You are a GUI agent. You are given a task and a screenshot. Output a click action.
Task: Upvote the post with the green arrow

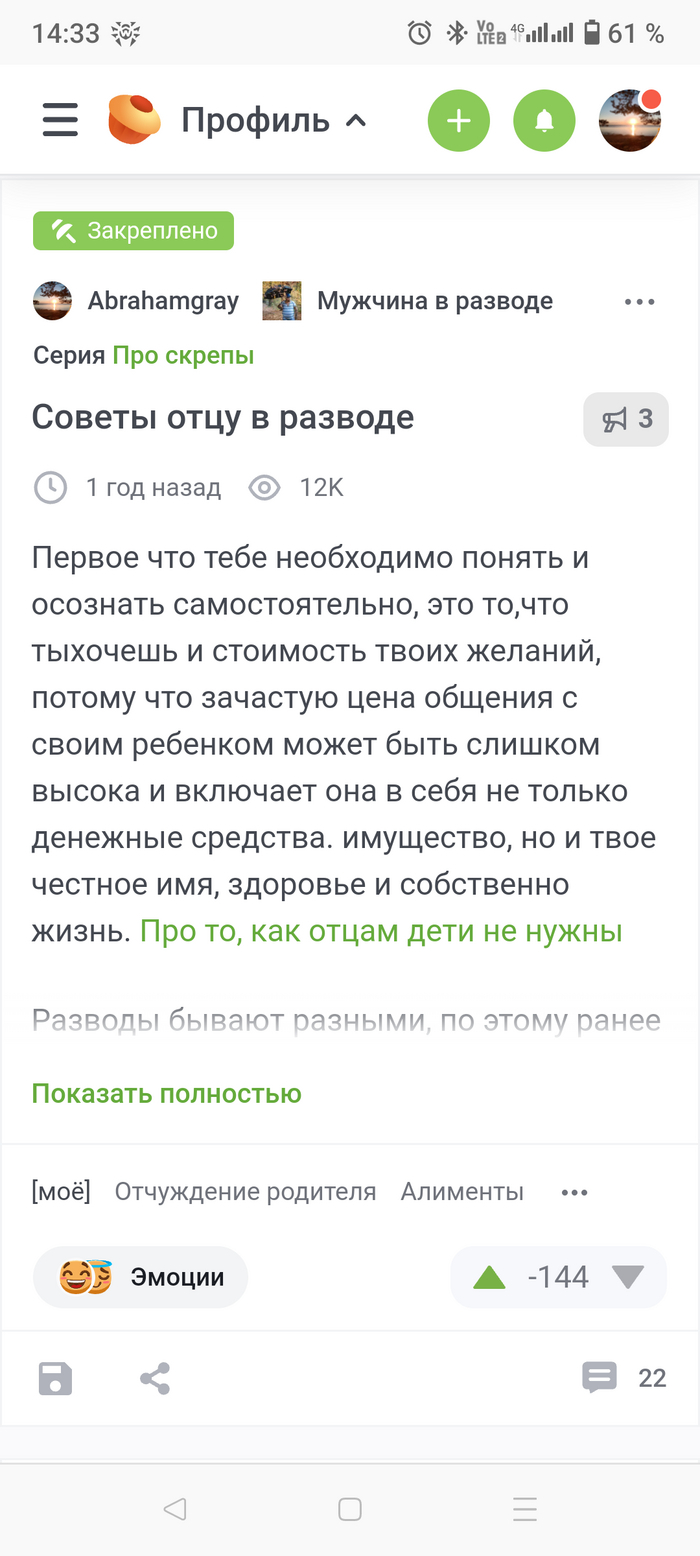489,1276
